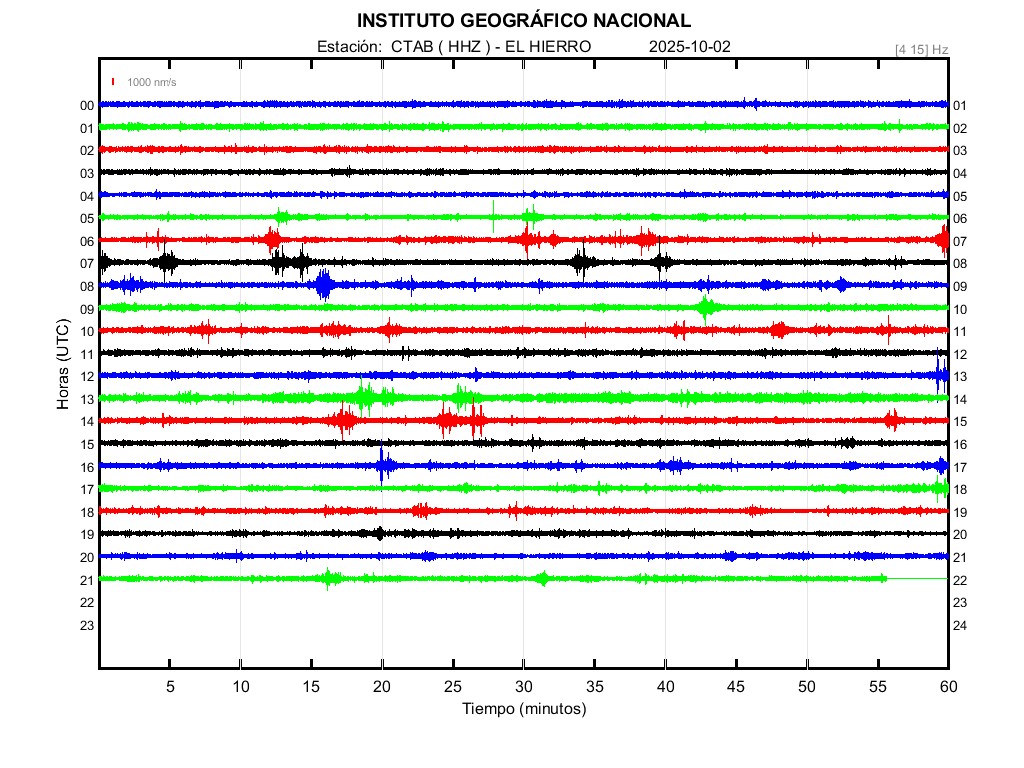This screenshot has width=1024, height=768.
Task: Click hour label 13 on the right axis
Action: [x=960, y=377]
